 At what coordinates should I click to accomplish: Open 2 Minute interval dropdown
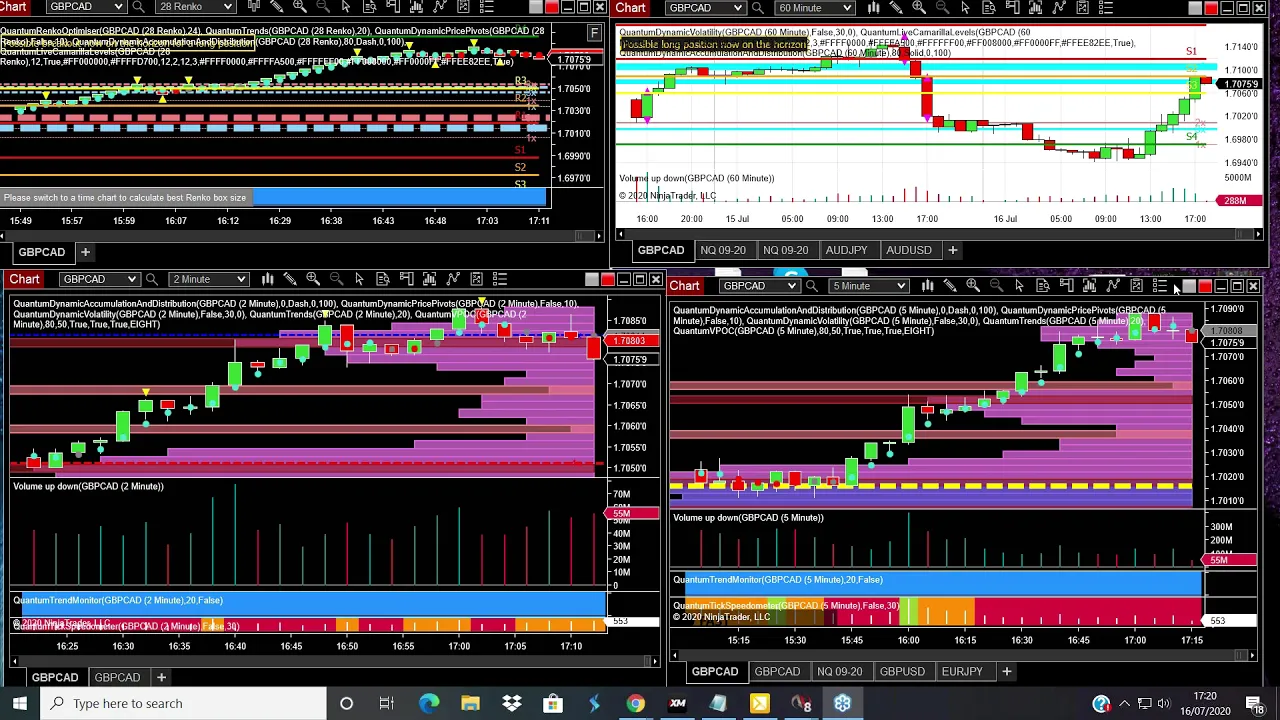click(x=208, y=279)
